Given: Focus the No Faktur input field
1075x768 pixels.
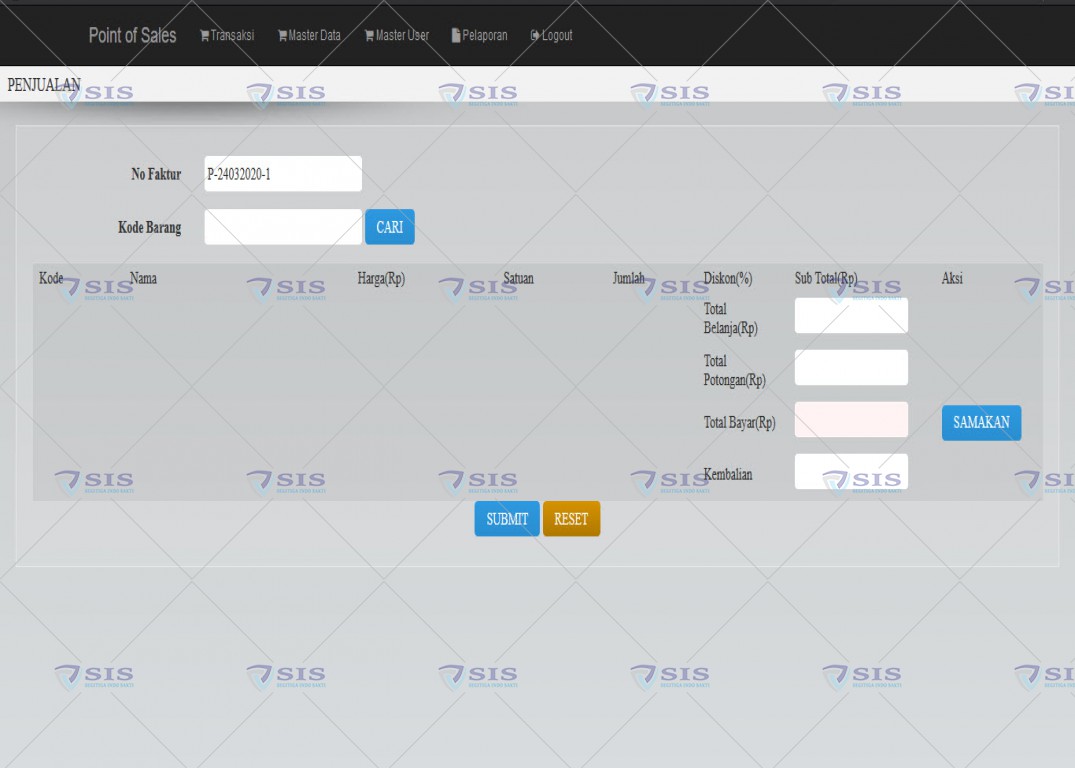Looking at the screenshot, I should pos(283,174).
